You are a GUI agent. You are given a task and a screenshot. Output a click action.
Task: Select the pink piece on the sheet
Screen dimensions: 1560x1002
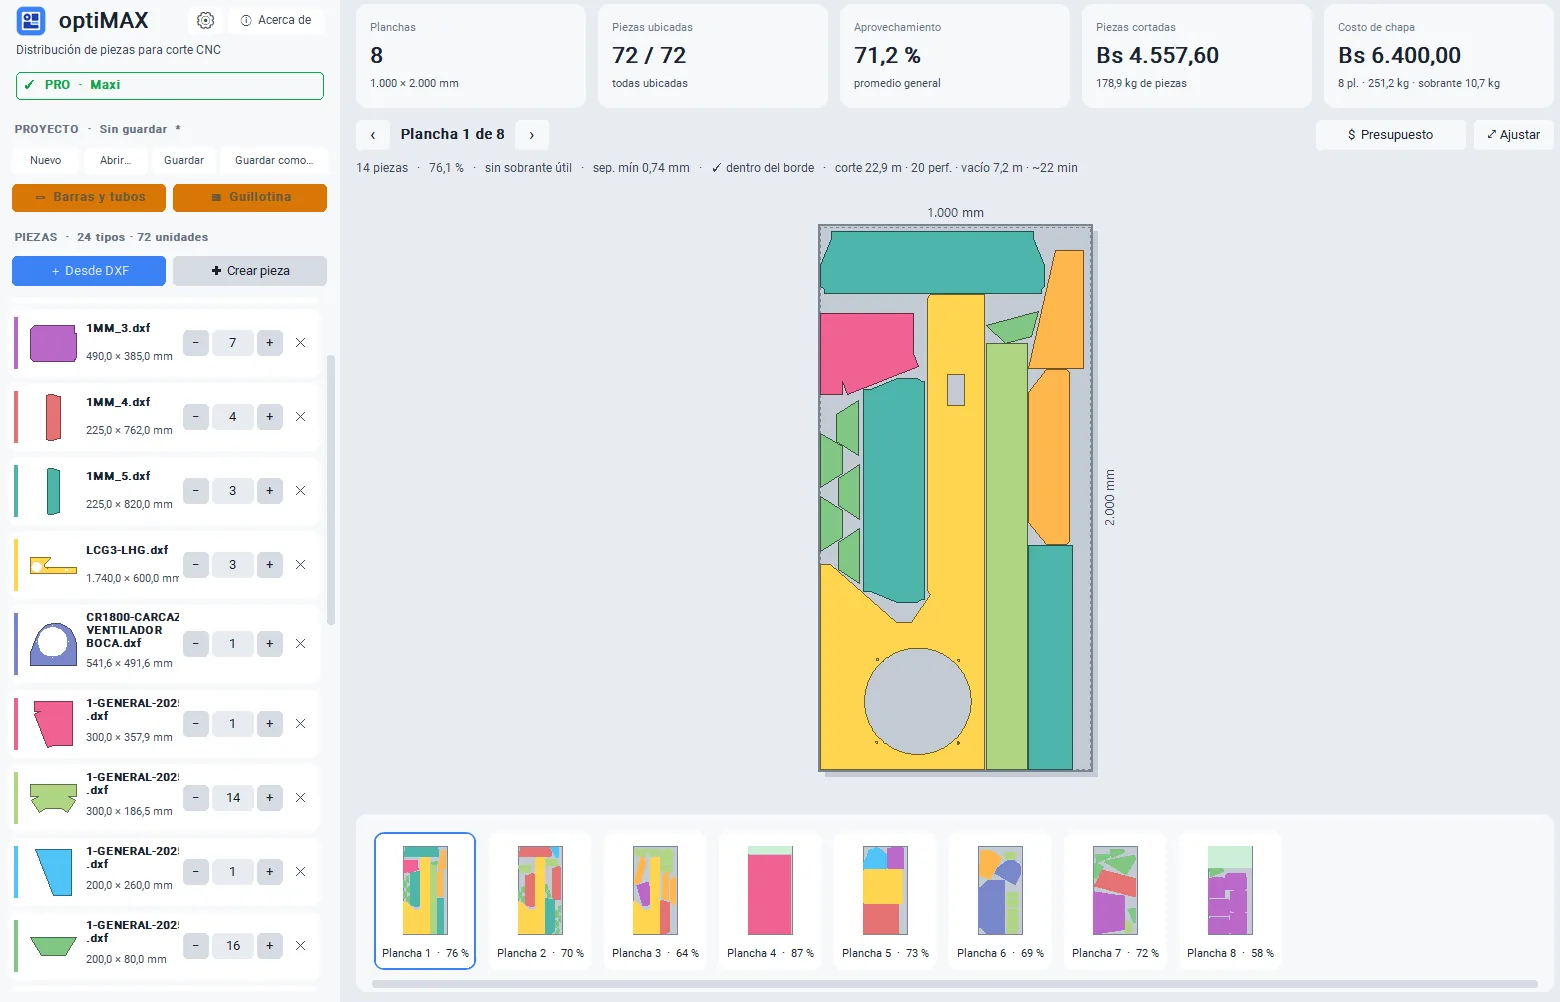(x=866, y=352)
